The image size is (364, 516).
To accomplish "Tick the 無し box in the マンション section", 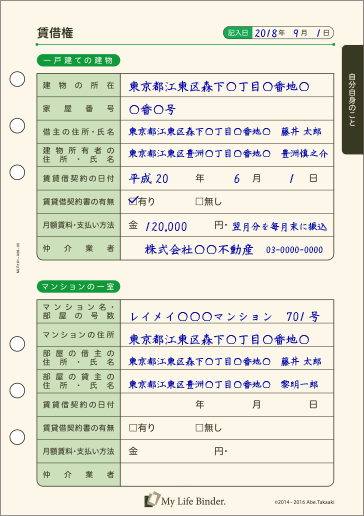I will [199, 428].
